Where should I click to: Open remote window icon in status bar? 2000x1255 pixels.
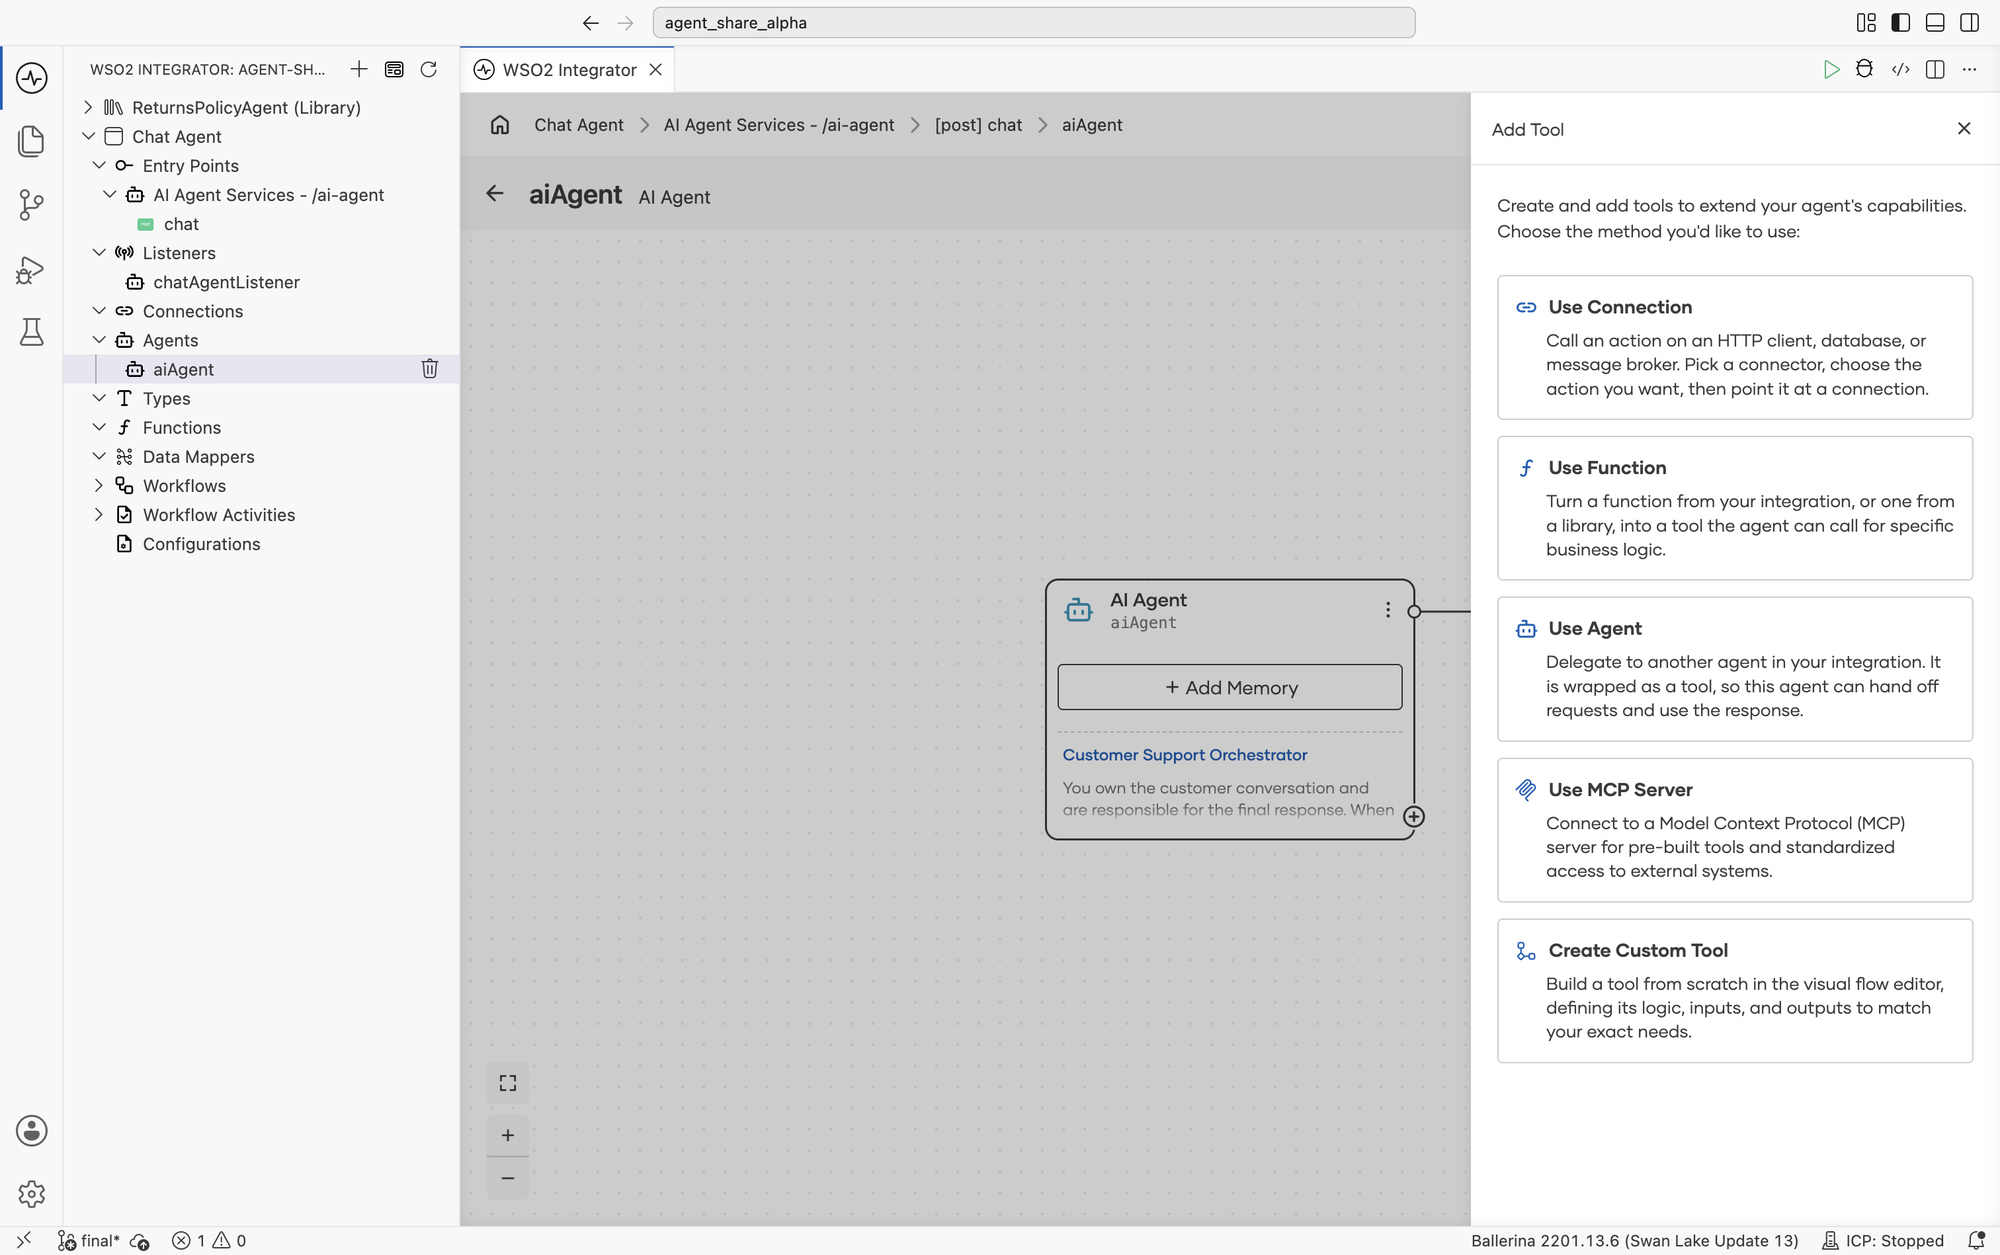(x=24, y=1240)
